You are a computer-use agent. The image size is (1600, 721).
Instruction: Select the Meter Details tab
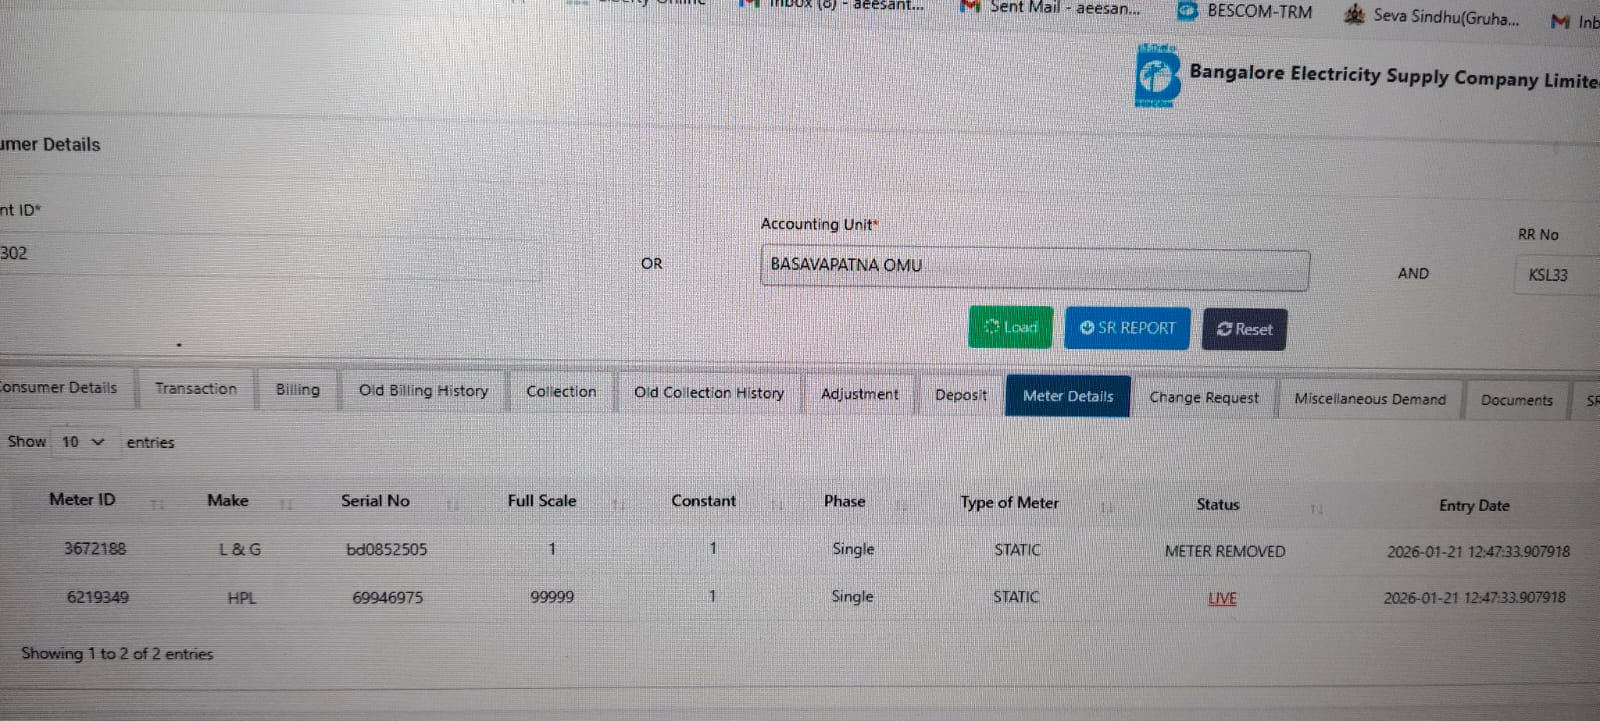[1068, 396]
